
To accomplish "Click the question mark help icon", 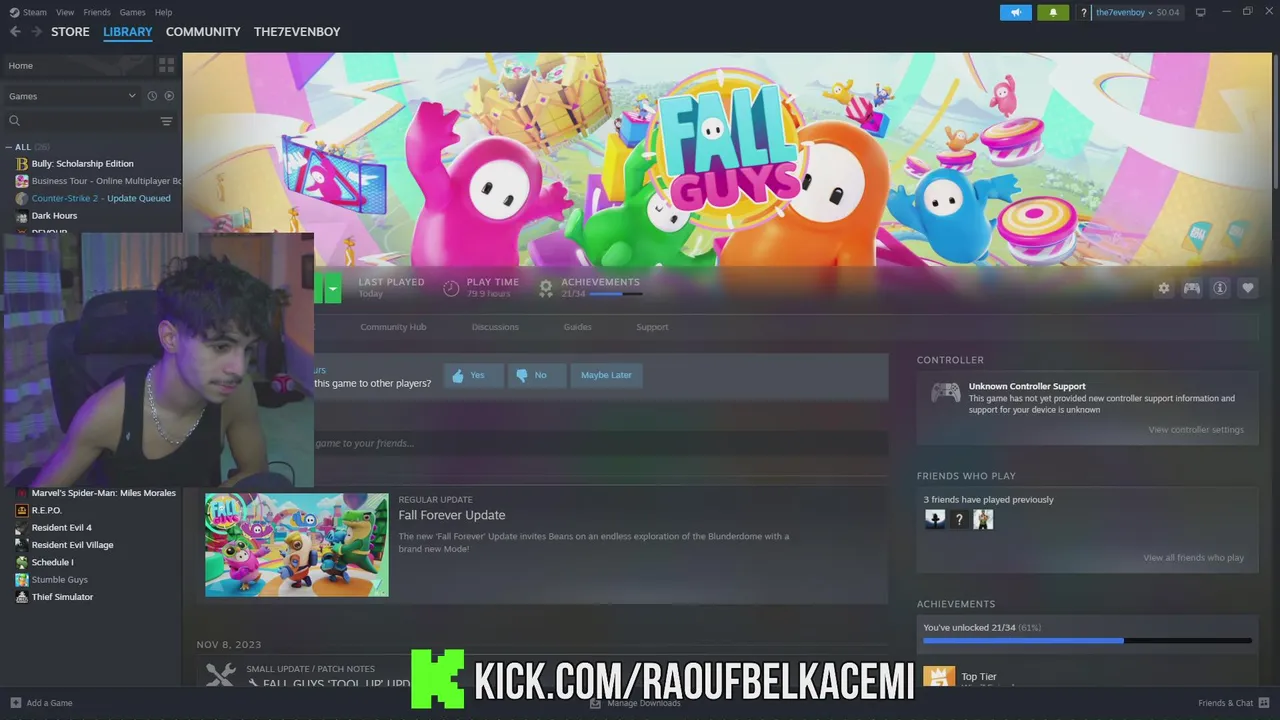I will pos(1084,12).
